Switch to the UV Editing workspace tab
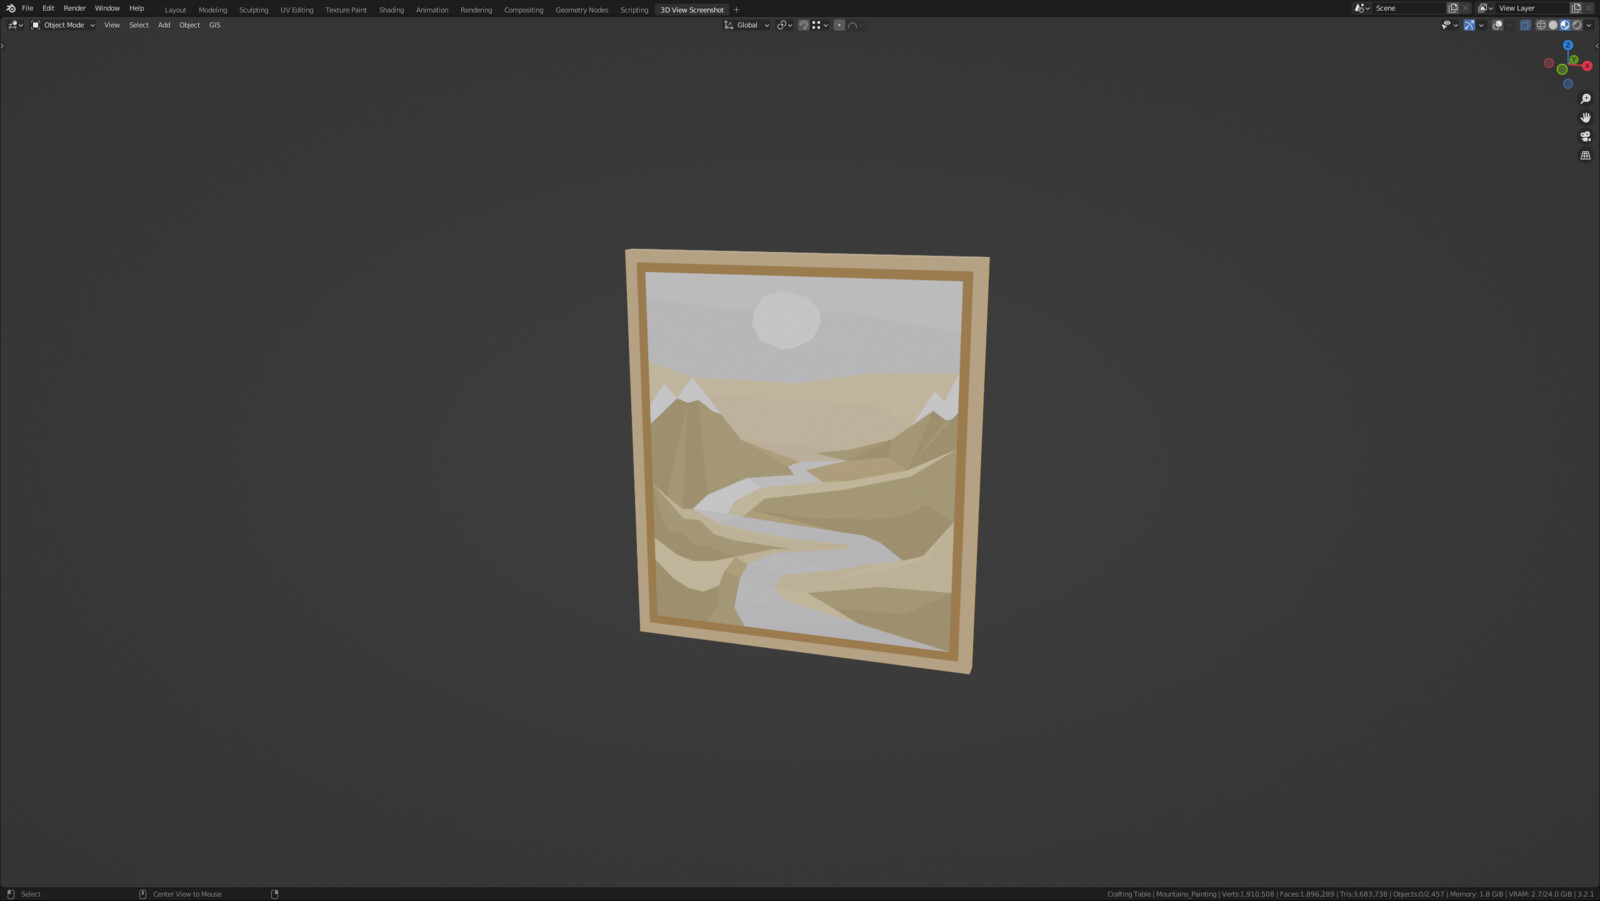 click(297, 10)
